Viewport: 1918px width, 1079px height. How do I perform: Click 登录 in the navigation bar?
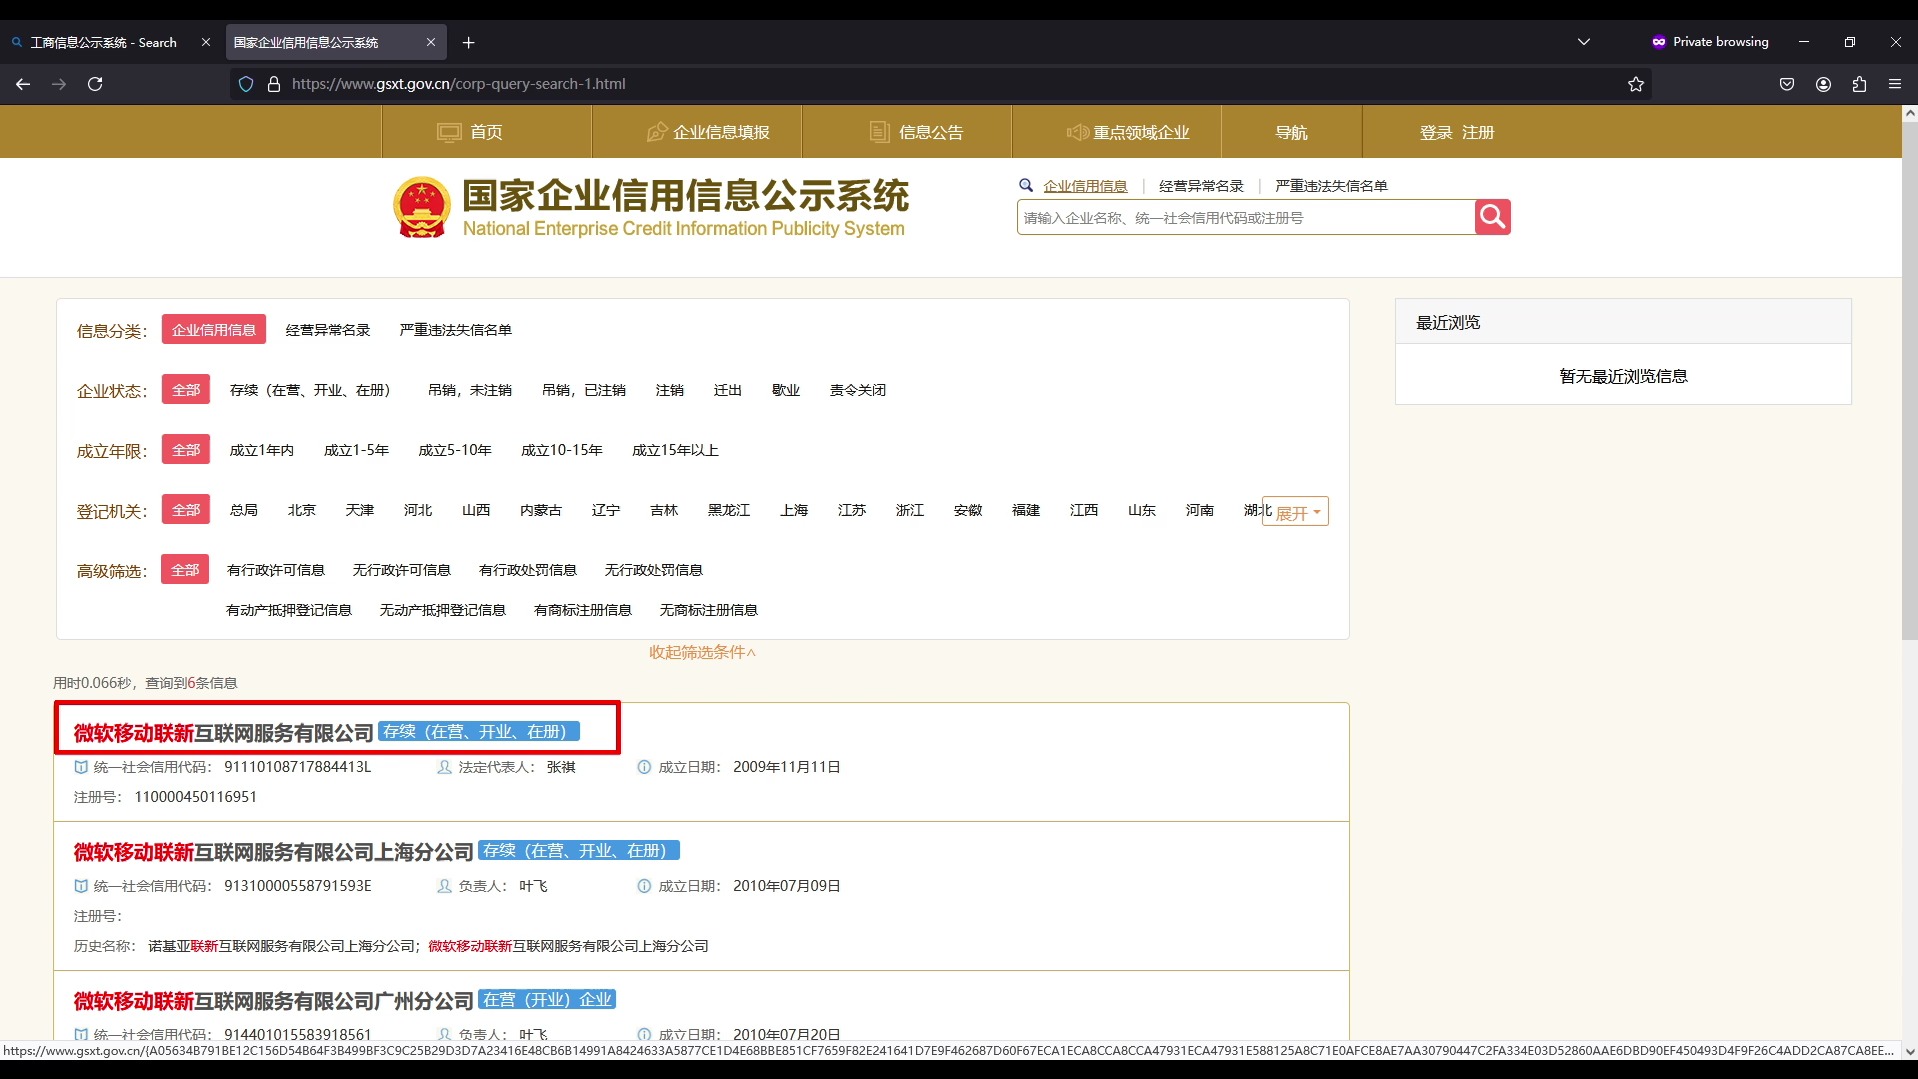(x=1436, y=132)
